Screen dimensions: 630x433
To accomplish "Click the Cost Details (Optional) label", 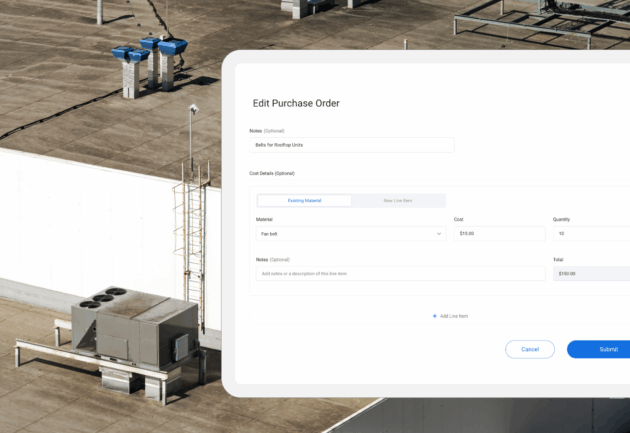I will tap(271, 173).
